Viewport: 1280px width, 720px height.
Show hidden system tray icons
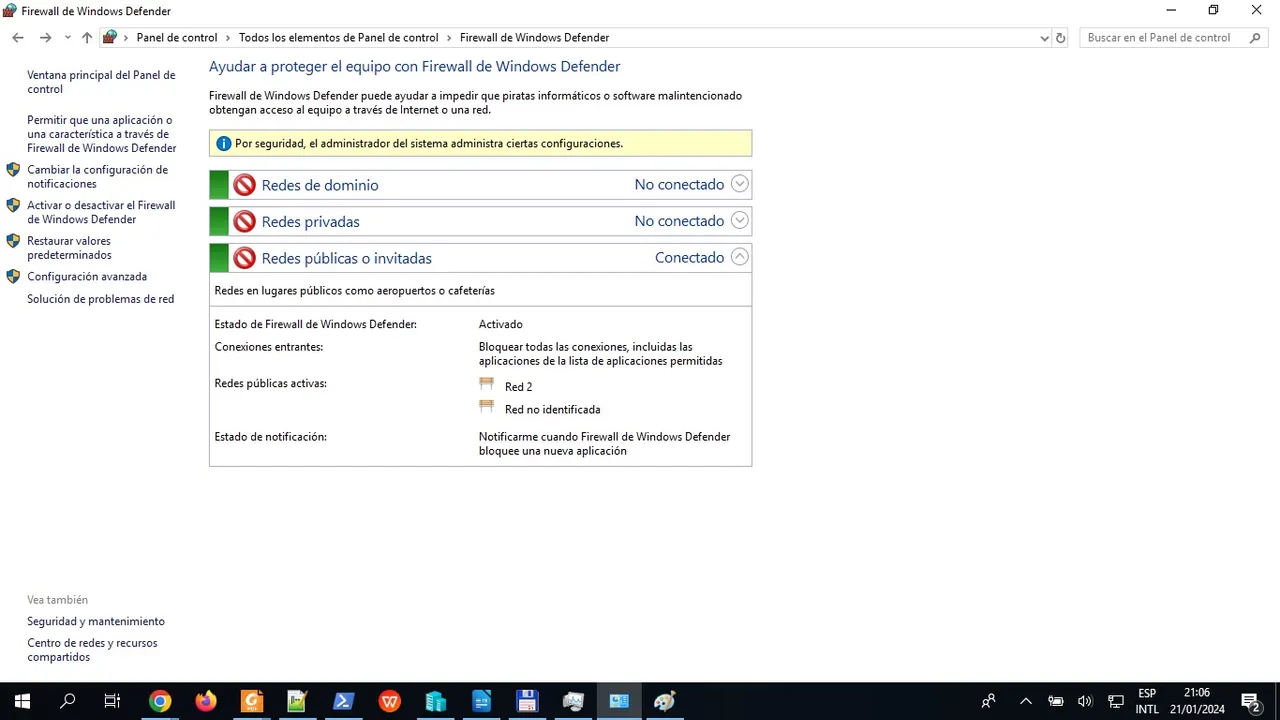coord(1025,701)
